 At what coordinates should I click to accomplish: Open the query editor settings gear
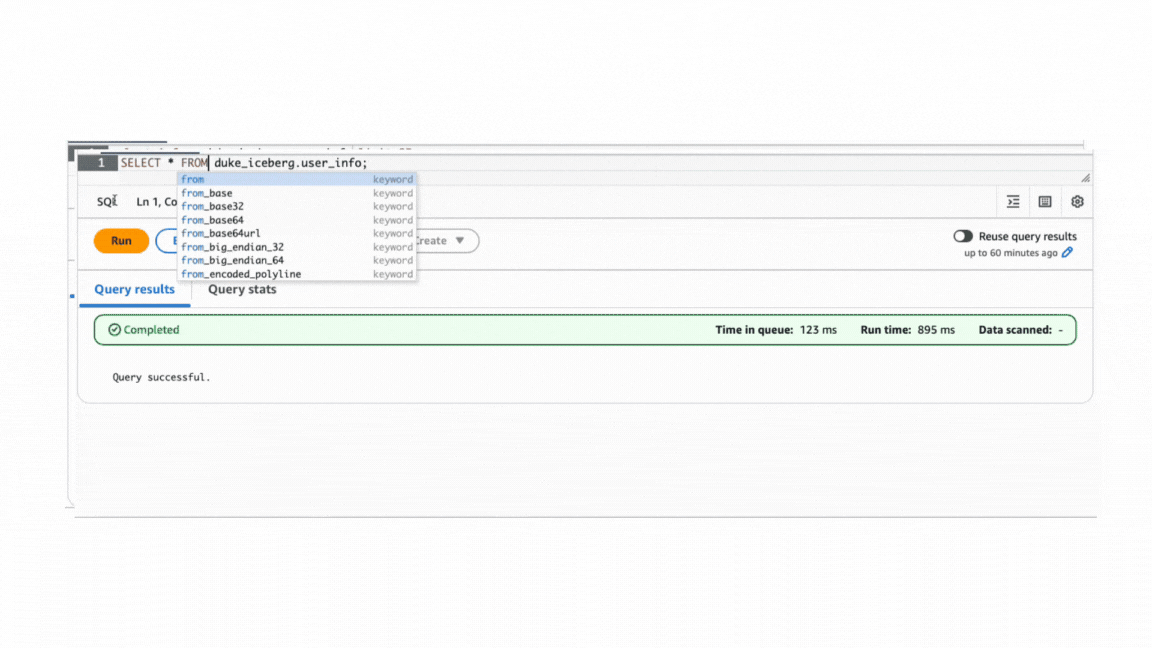coord(1077,201)
